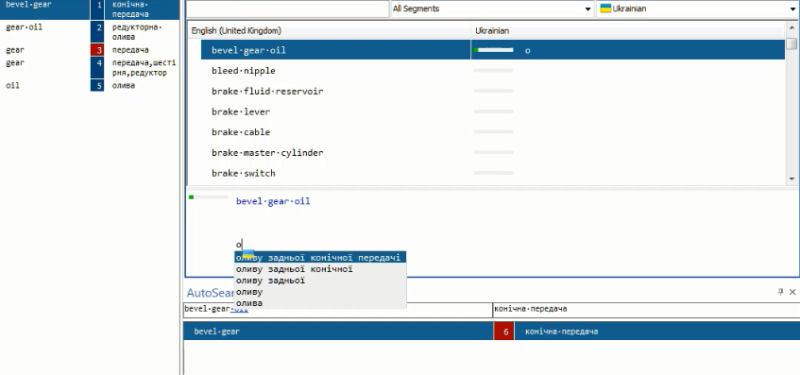Select term match bevel·gear in left panel
Screen dimensions: 800x375
tap(29, 5)
